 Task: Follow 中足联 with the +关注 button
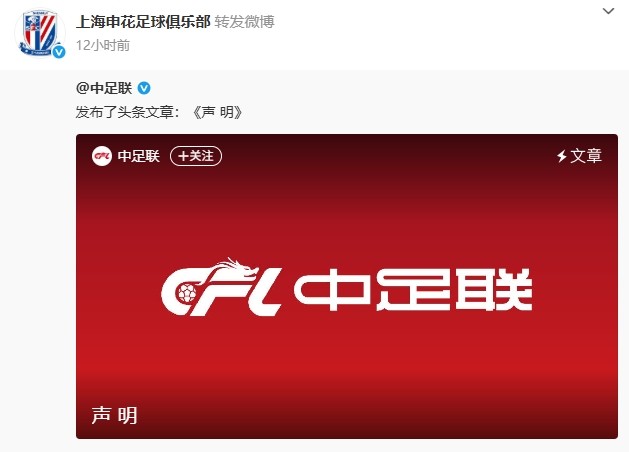(196, 156)
